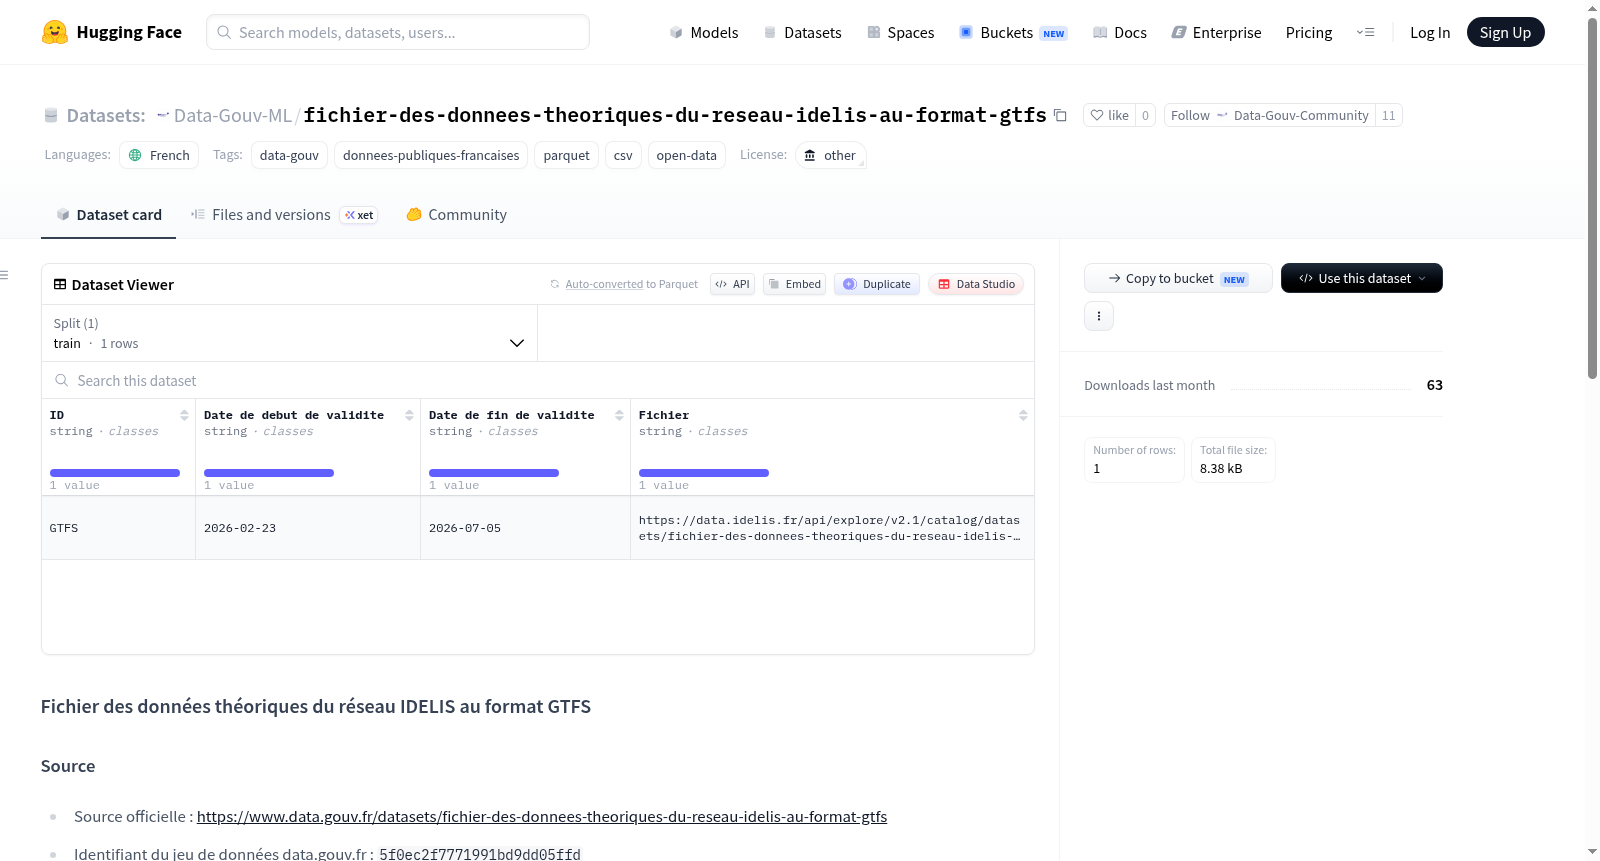Screen dimensions: 1600x861
Task: Open the Enterprise page
Action: 1216,32
